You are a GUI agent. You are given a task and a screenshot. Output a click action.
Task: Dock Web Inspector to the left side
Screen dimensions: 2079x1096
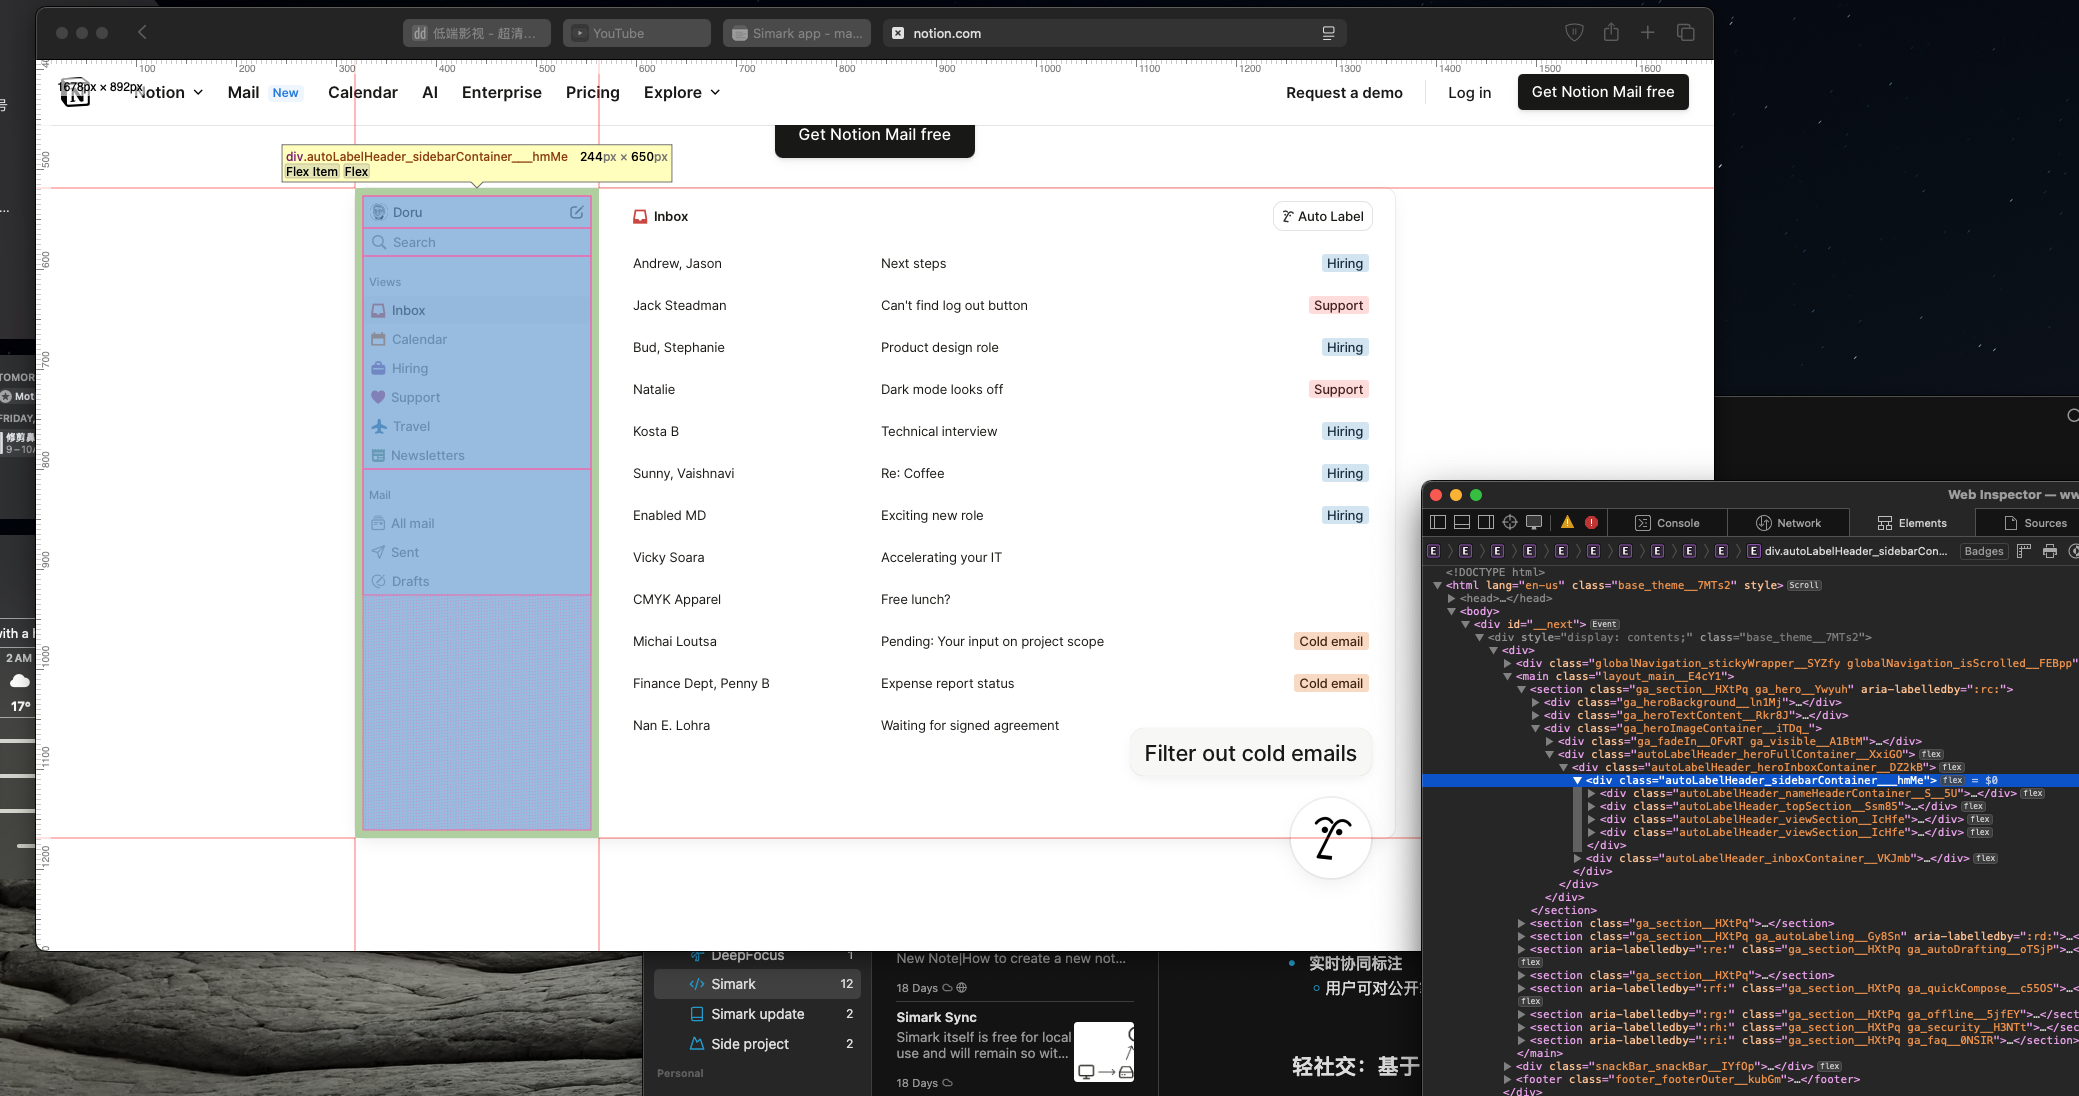[1438, 522]
